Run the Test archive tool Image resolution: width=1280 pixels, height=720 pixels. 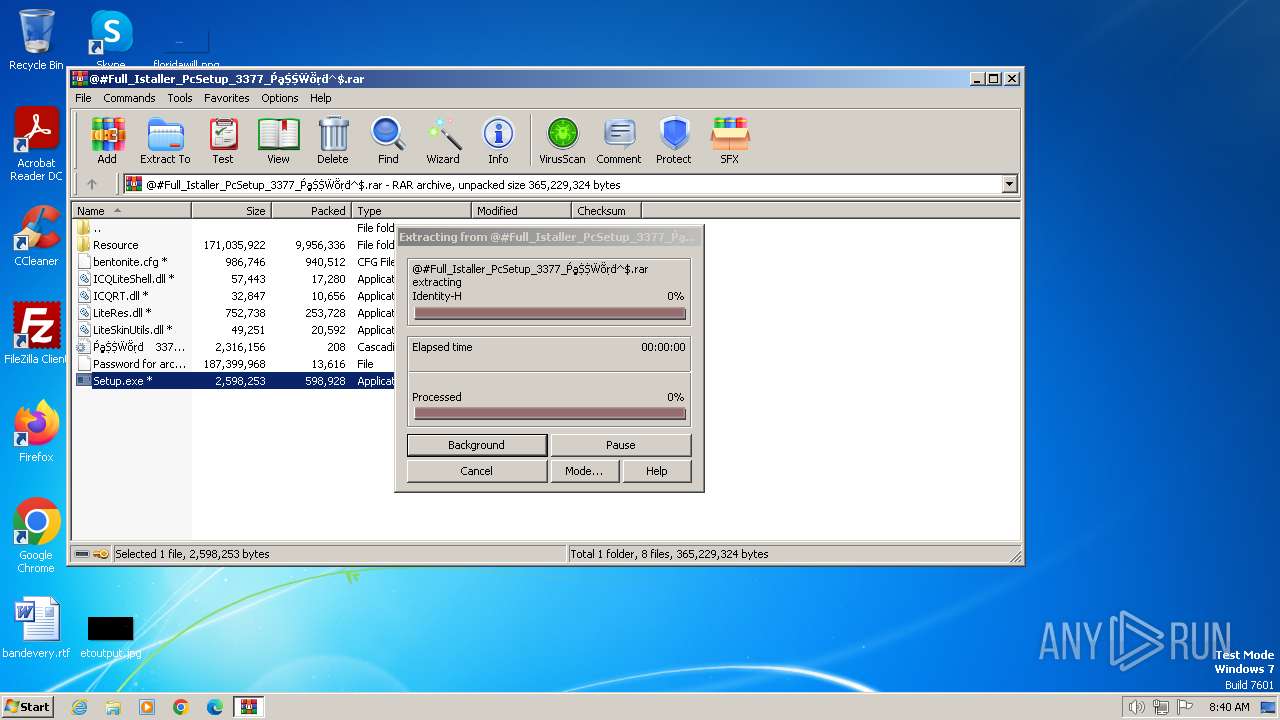(222, 140)
